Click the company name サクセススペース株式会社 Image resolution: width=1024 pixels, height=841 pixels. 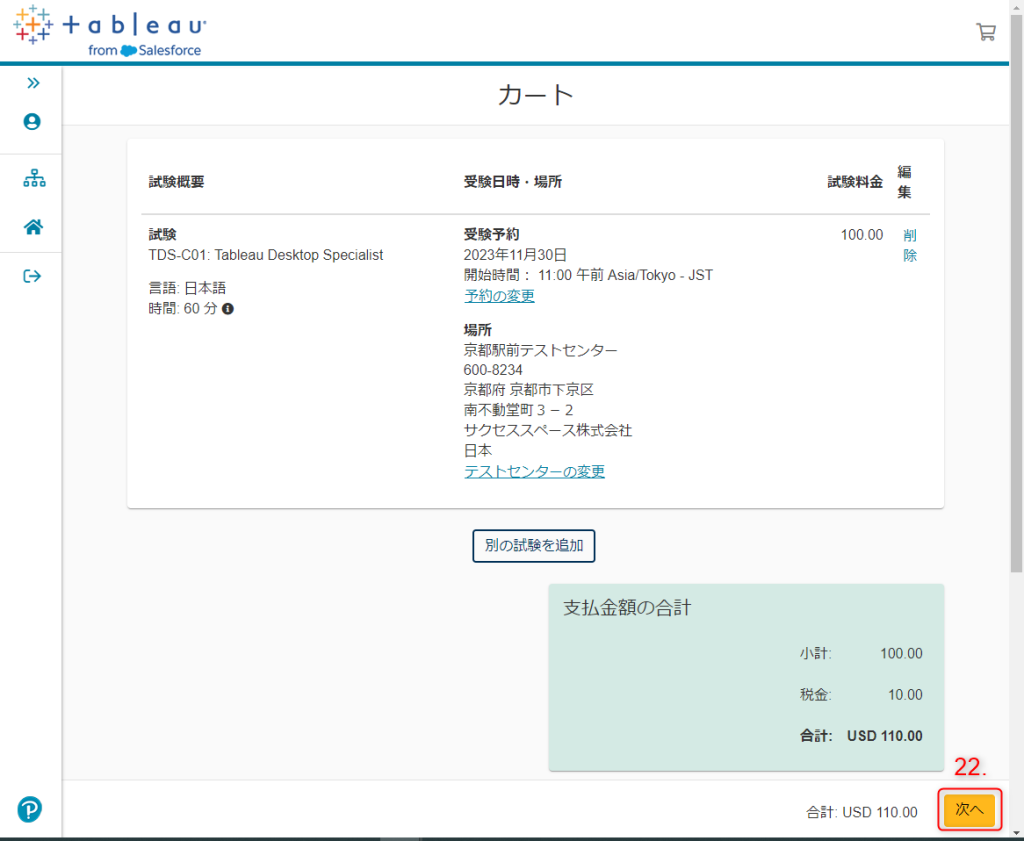point(548,430)
